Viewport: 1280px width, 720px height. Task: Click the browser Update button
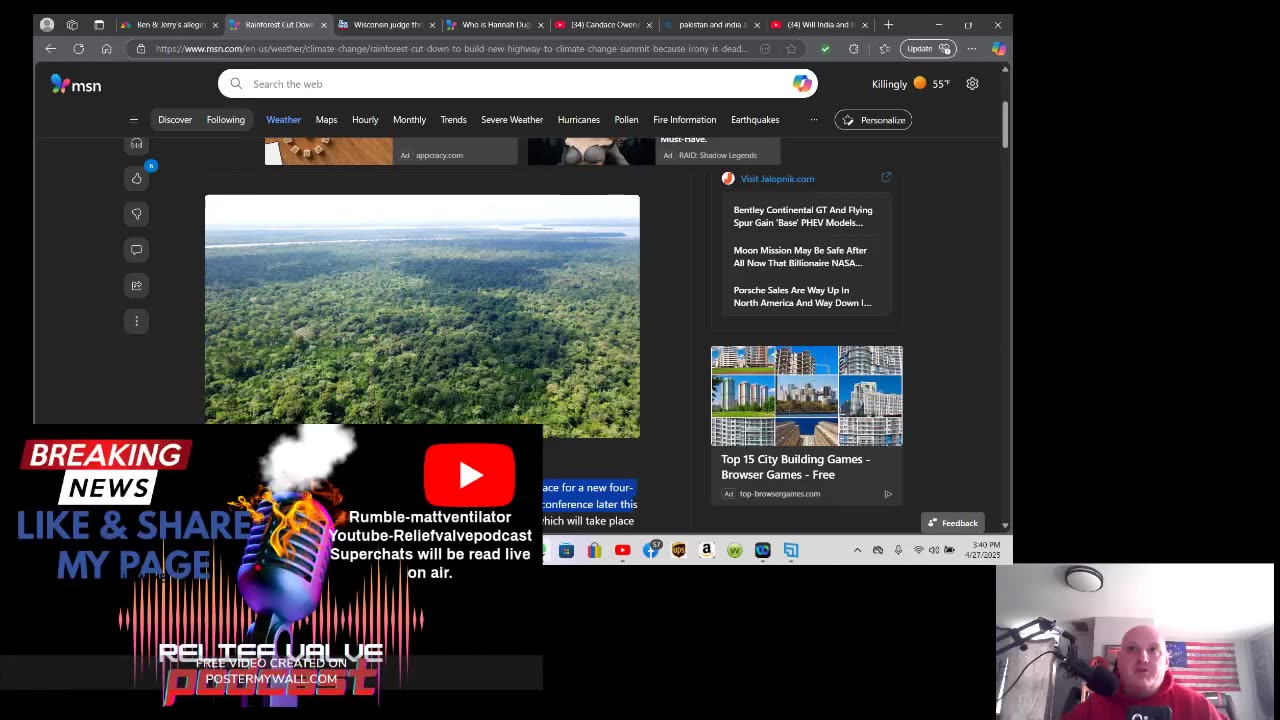(x=928, y=48)
